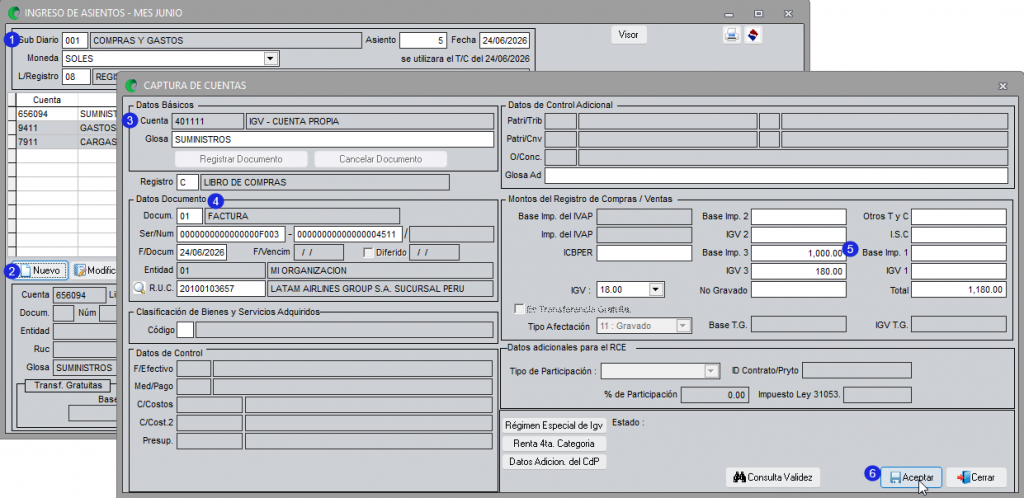Viewport: 1024px width, 498px height.
Task: Click the Glosa Ad input field
Action: click(776, 176)
